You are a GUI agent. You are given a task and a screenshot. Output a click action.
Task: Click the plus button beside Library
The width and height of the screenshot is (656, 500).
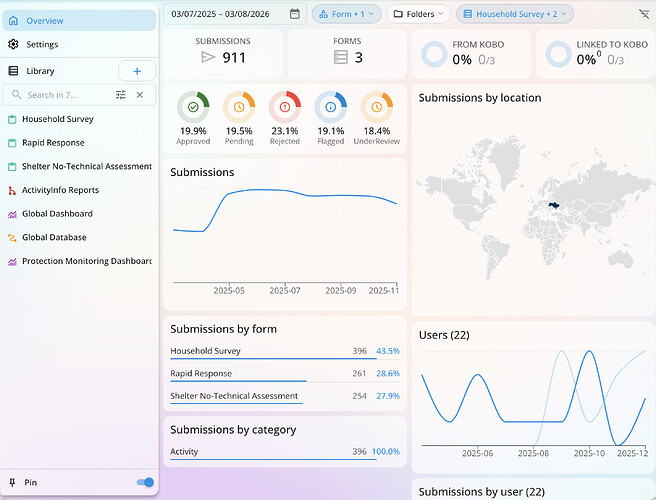coord(136,71)
